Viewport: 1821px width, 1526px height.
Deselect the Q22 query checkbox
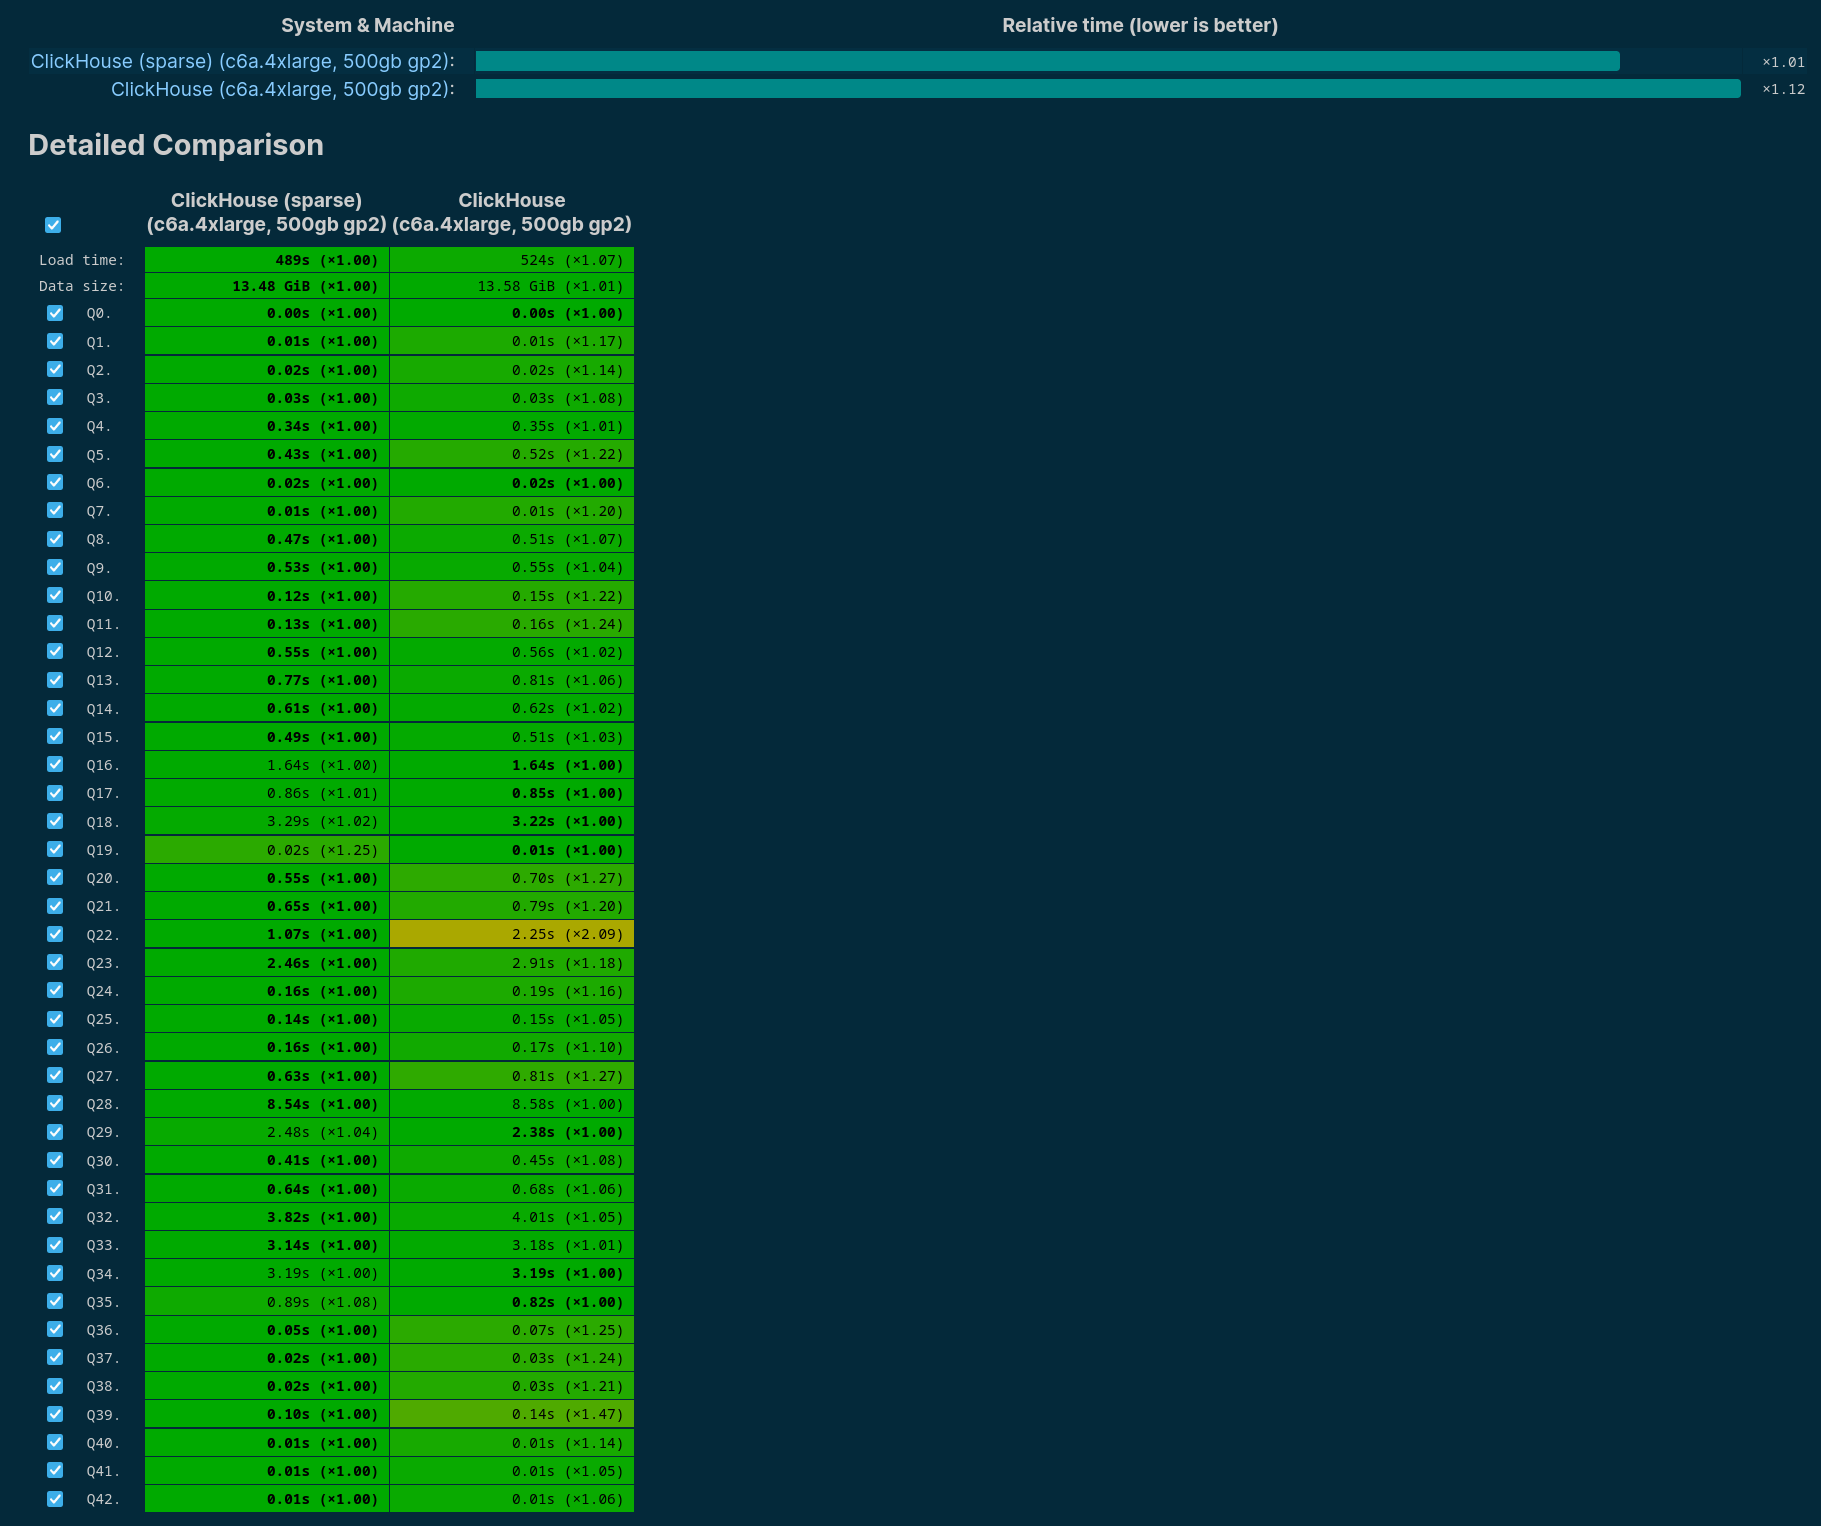55,934
